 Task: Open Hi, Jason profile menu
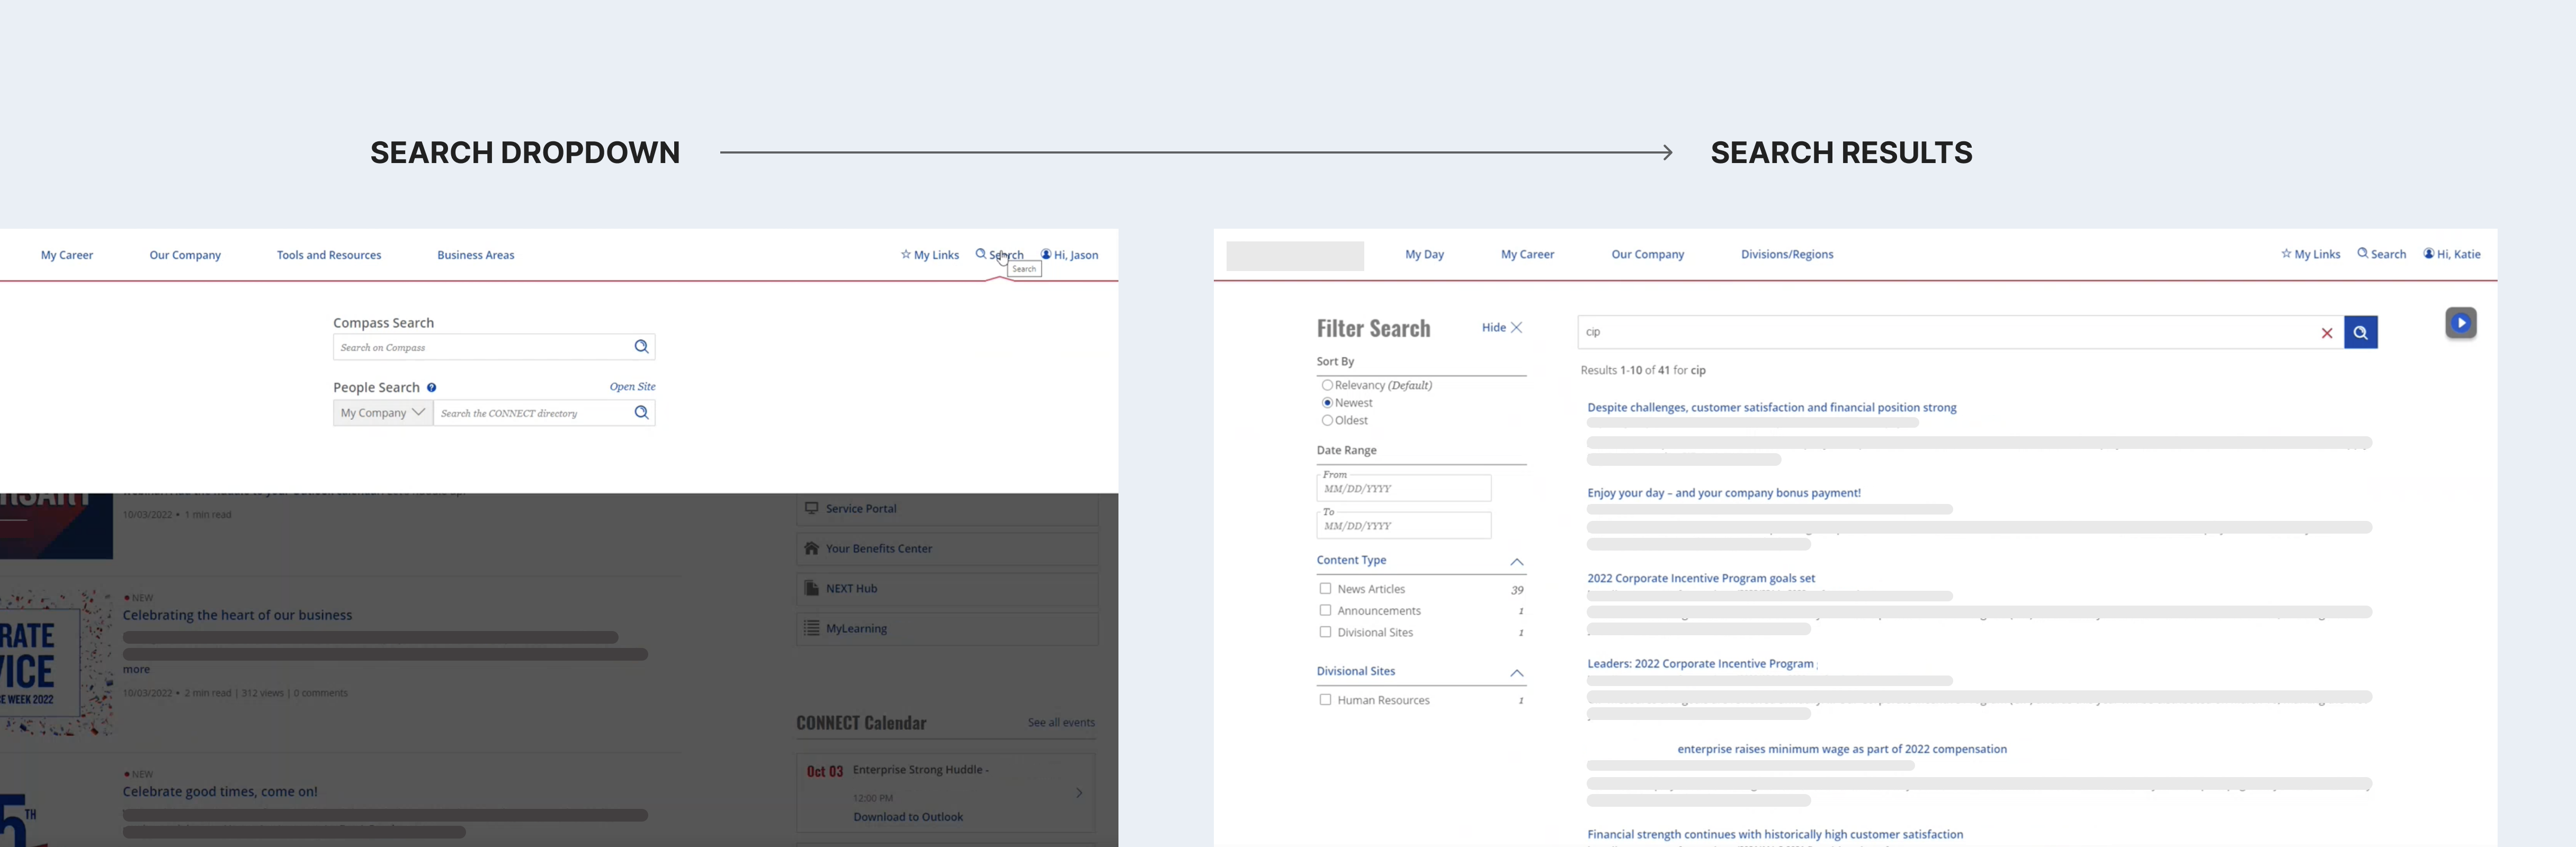[1069, 255]
